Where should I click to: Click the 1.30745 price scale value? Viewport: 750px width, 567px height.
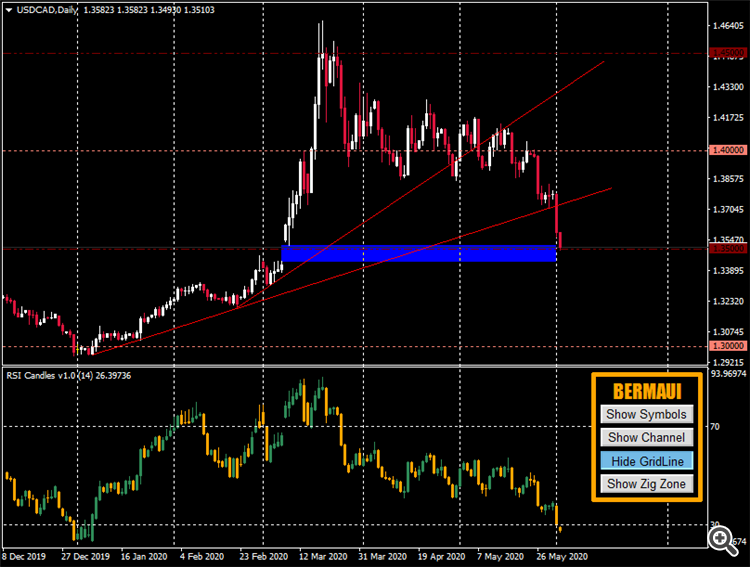[x=728, y=332]
